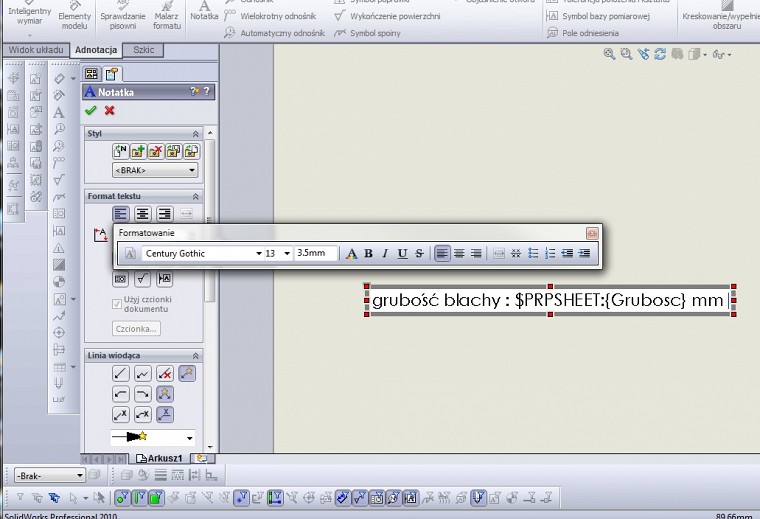The image size is (760, 519).
Task: Insert a bulleted list in the note
Action: coord(533,254)
